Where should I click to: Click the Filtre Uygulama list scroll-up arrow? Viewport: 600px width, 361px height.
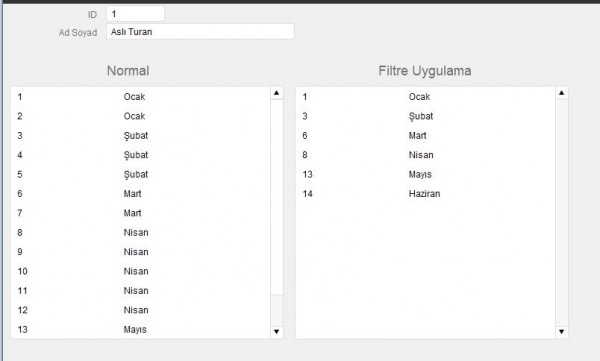click(x=561, y=93)
